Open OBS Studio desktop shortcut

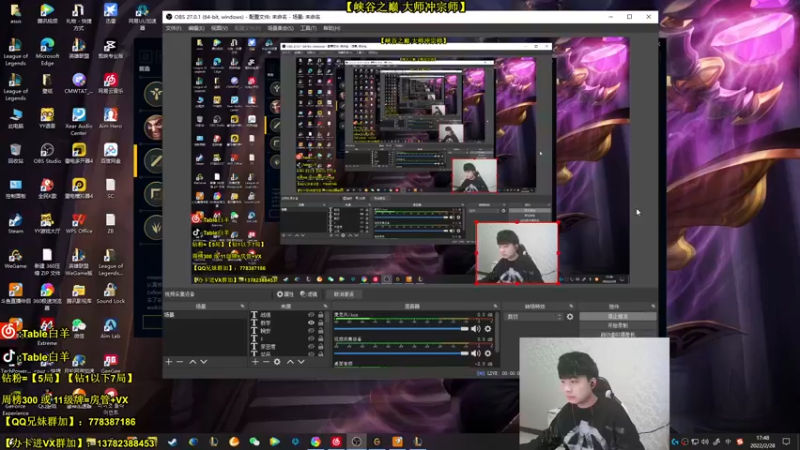[47, 153]
